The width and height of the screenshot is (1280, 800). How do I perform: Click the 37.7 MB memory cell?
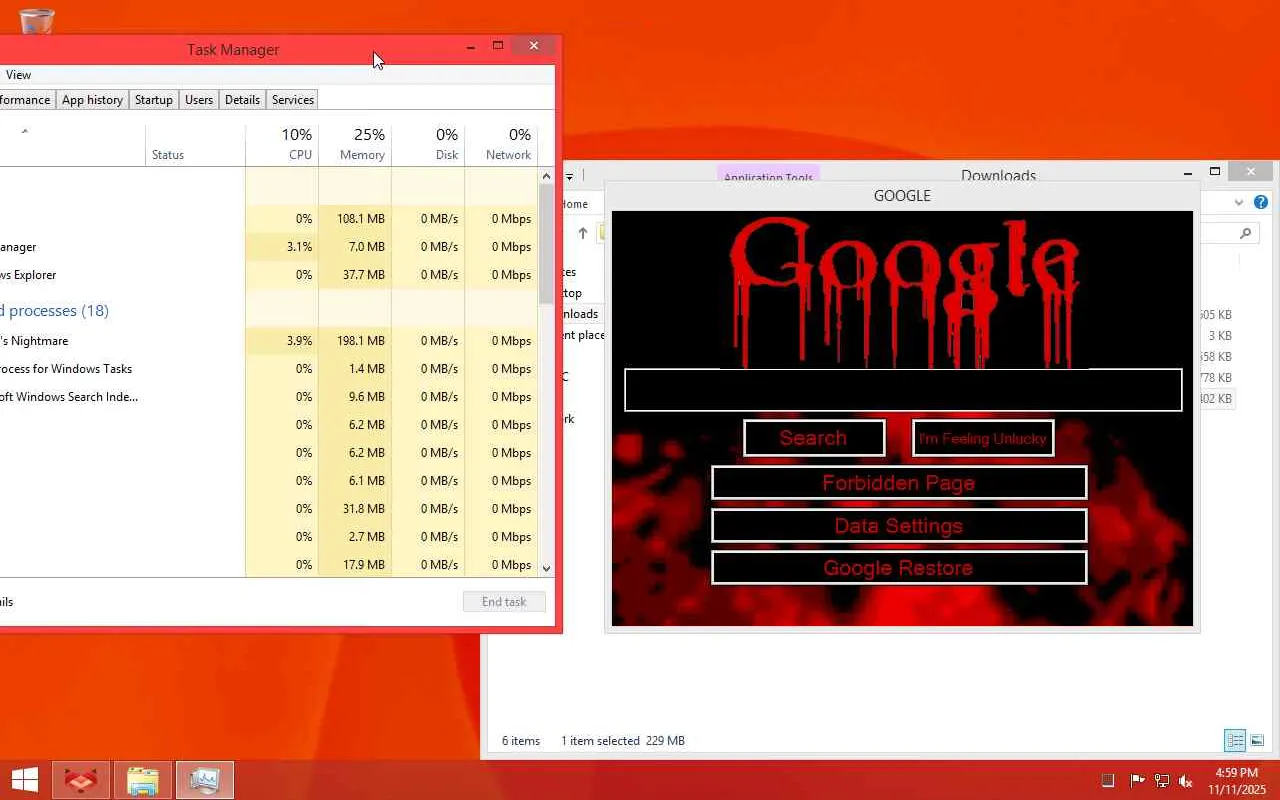(355, 275)
